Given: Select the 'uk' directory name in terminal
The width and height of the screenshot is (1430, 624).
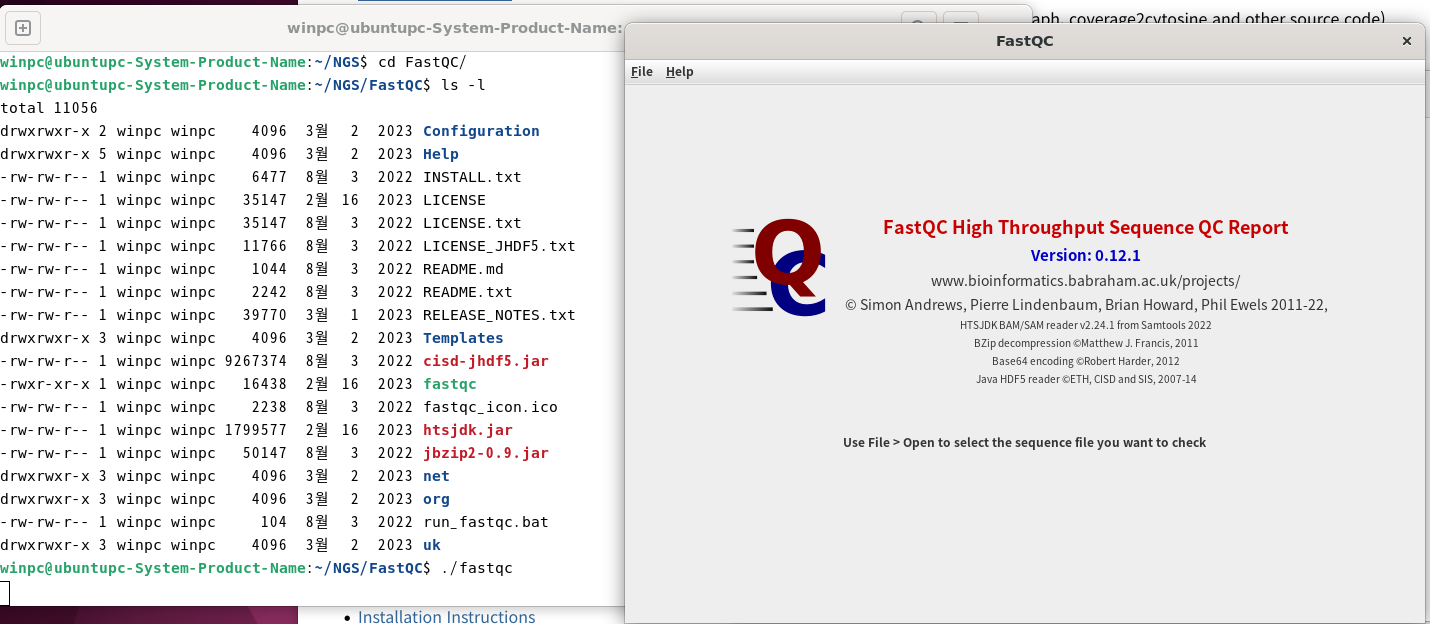Looking at the screenshot, I should 432,545.
